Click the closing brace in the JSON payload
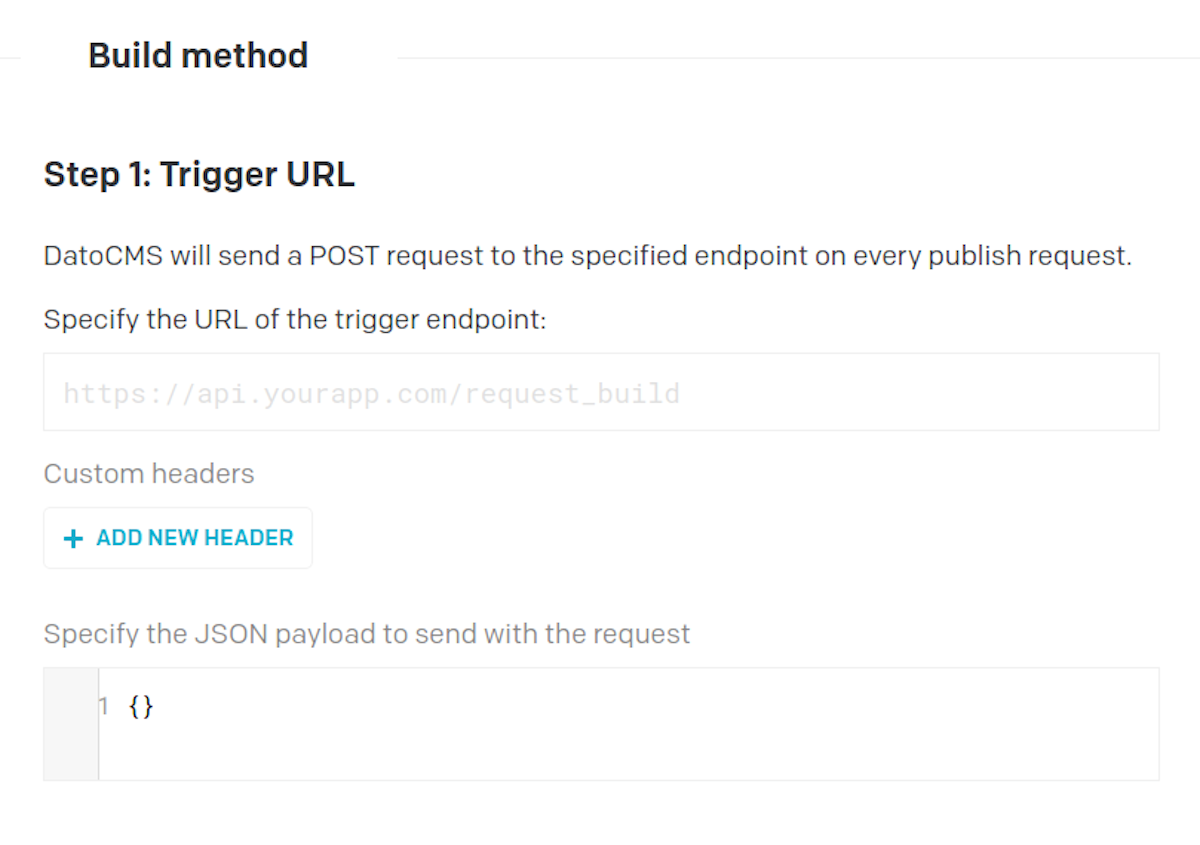Image resolution: width=1200 pixels, height=845 pixels. pos(148,707)
